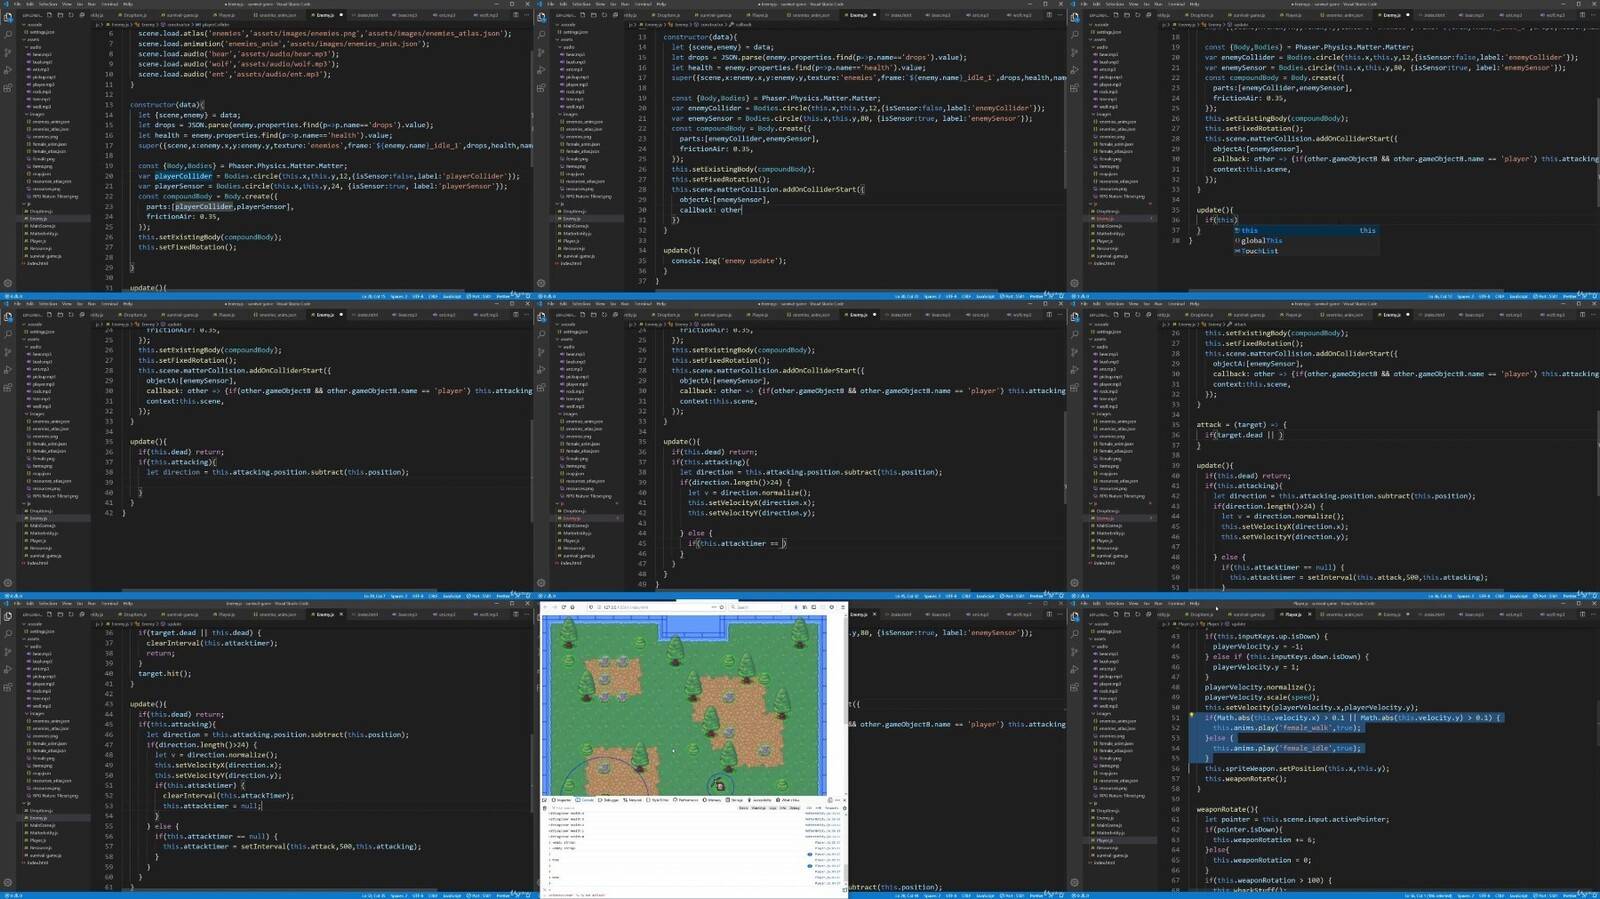Viewport: 1600px width, 899px height.
Task: Click Manage gear in the Player.js window
Action: pyautogui.click(x=1074, y=882)
